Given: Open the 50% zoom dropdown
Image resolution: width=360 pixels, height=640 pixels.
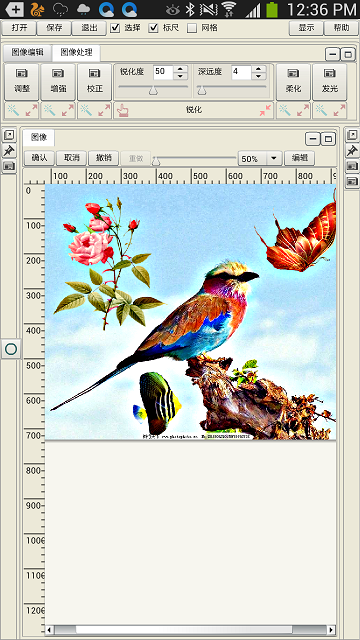Looking at the screenshot, I should click(x=274, y=158).
